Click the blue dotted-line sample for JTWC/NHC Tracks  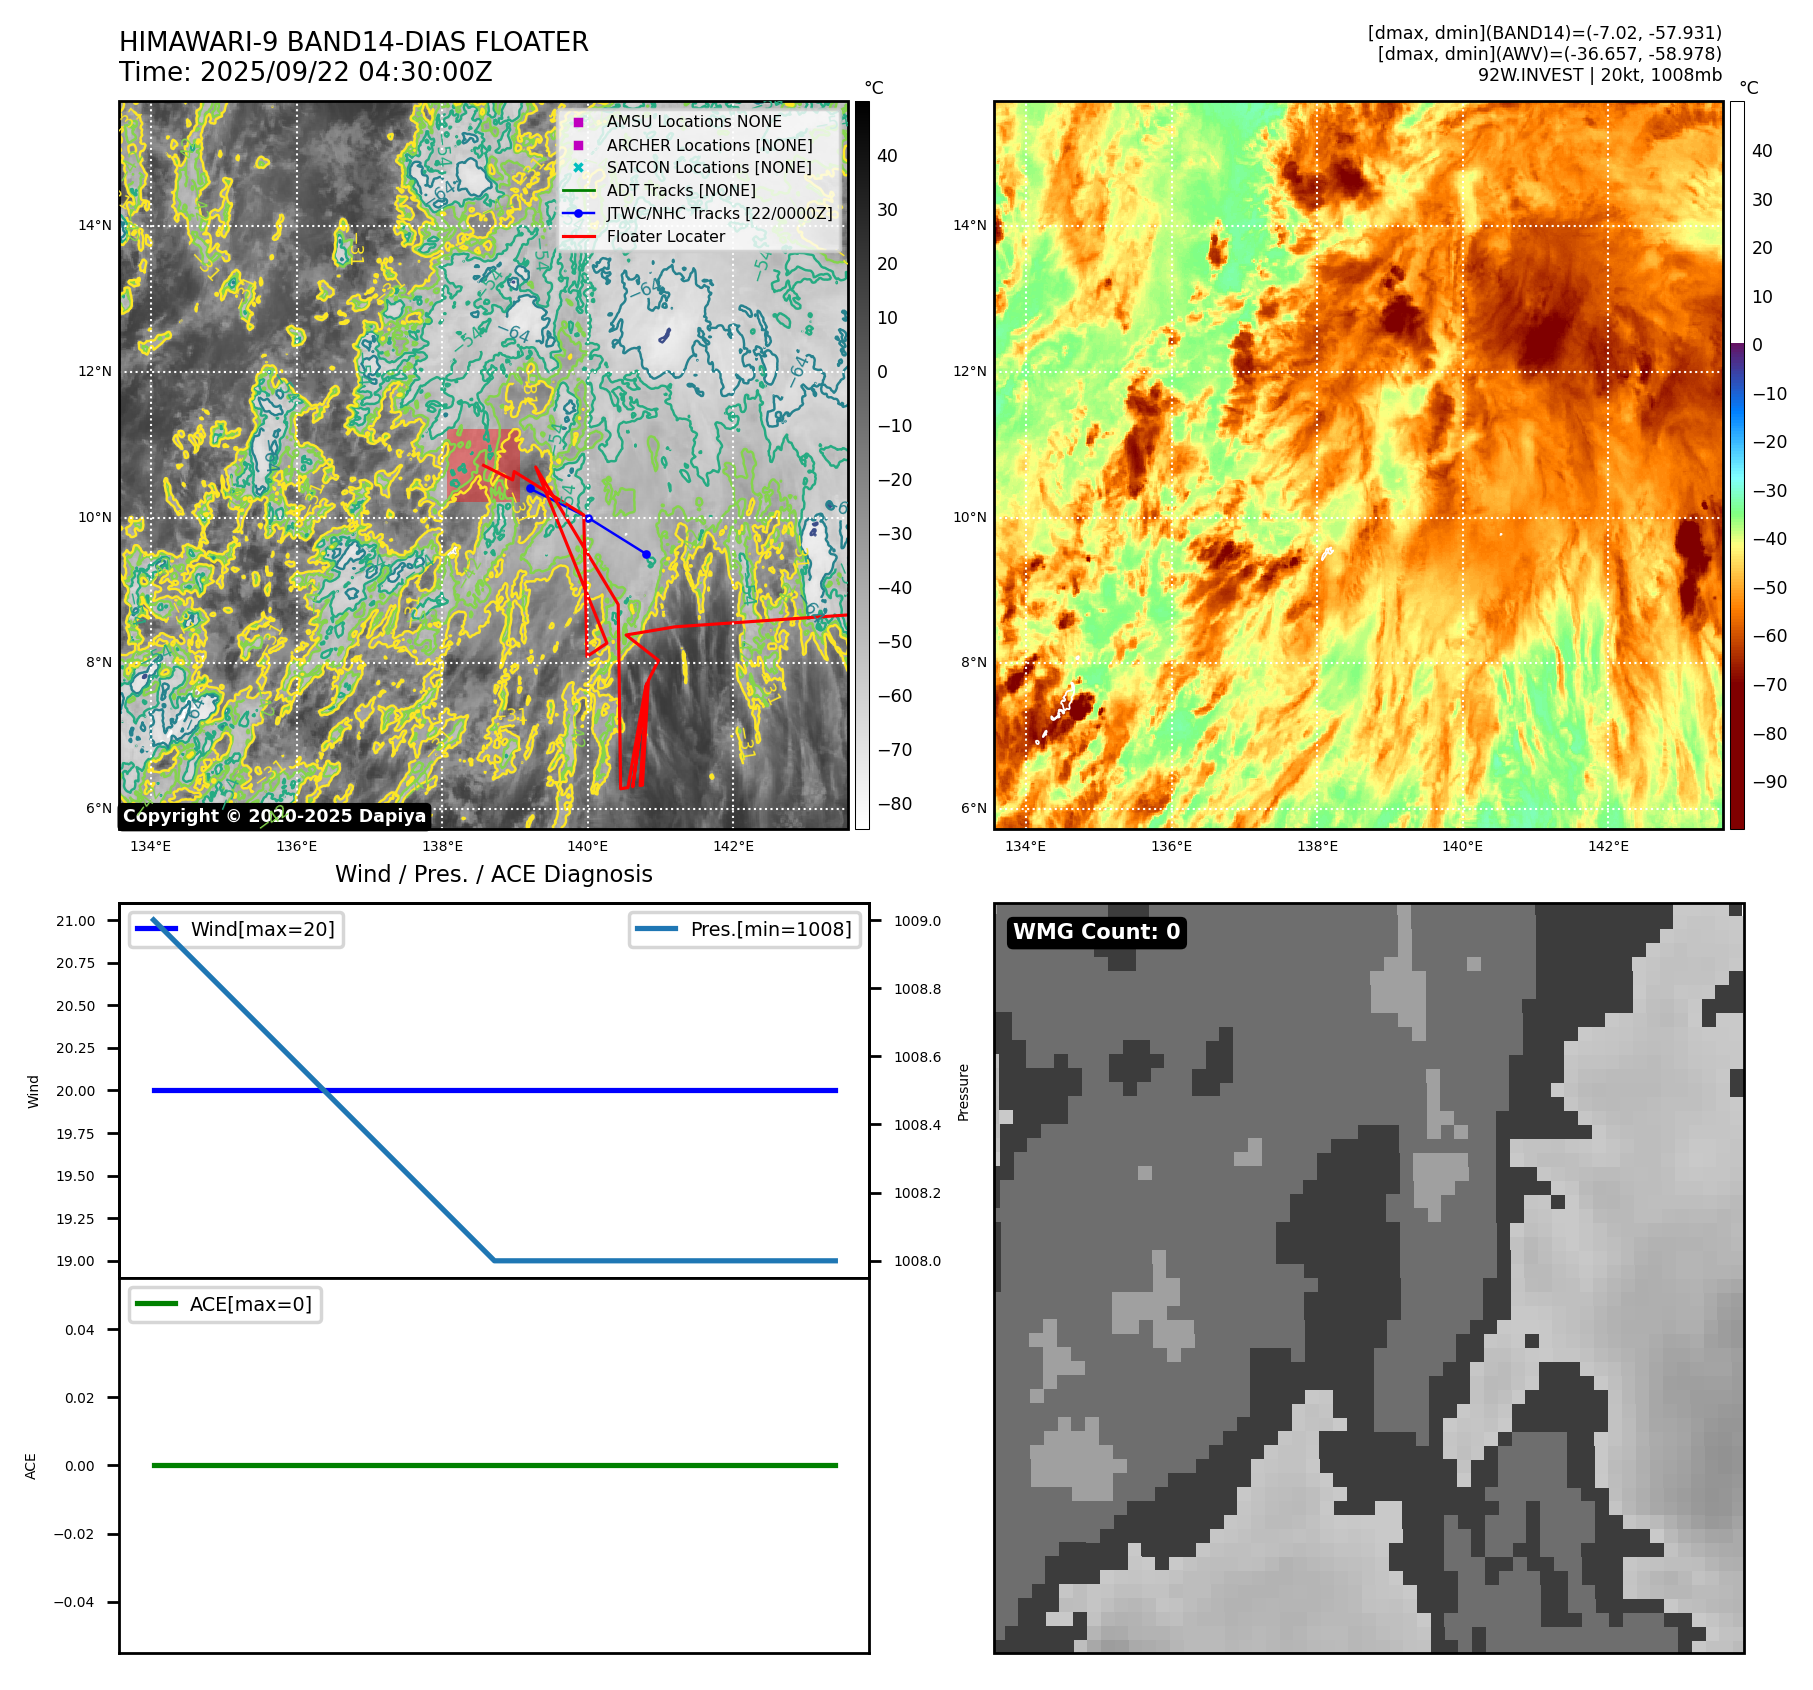coord(578,214)
